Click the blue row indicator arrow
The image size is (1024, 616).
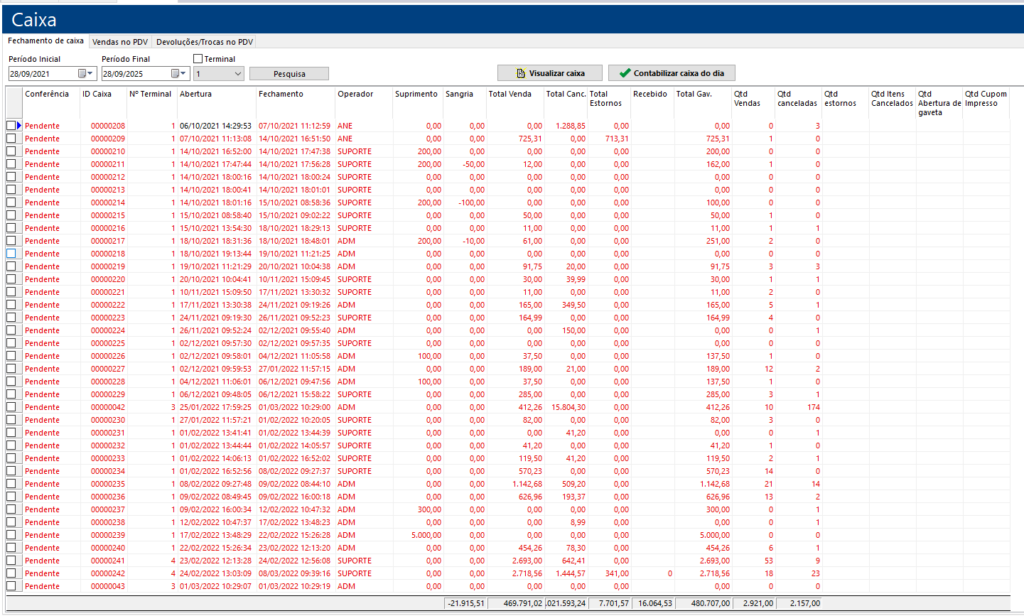18,125
